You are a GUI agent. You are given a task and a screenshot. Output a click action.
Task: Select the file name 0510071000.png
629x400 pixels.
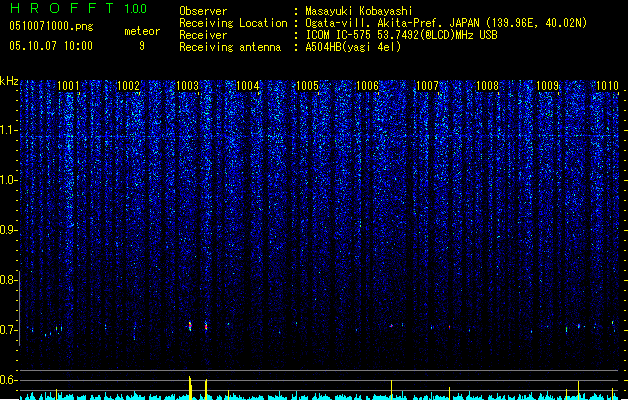click(x=51, y=26)
